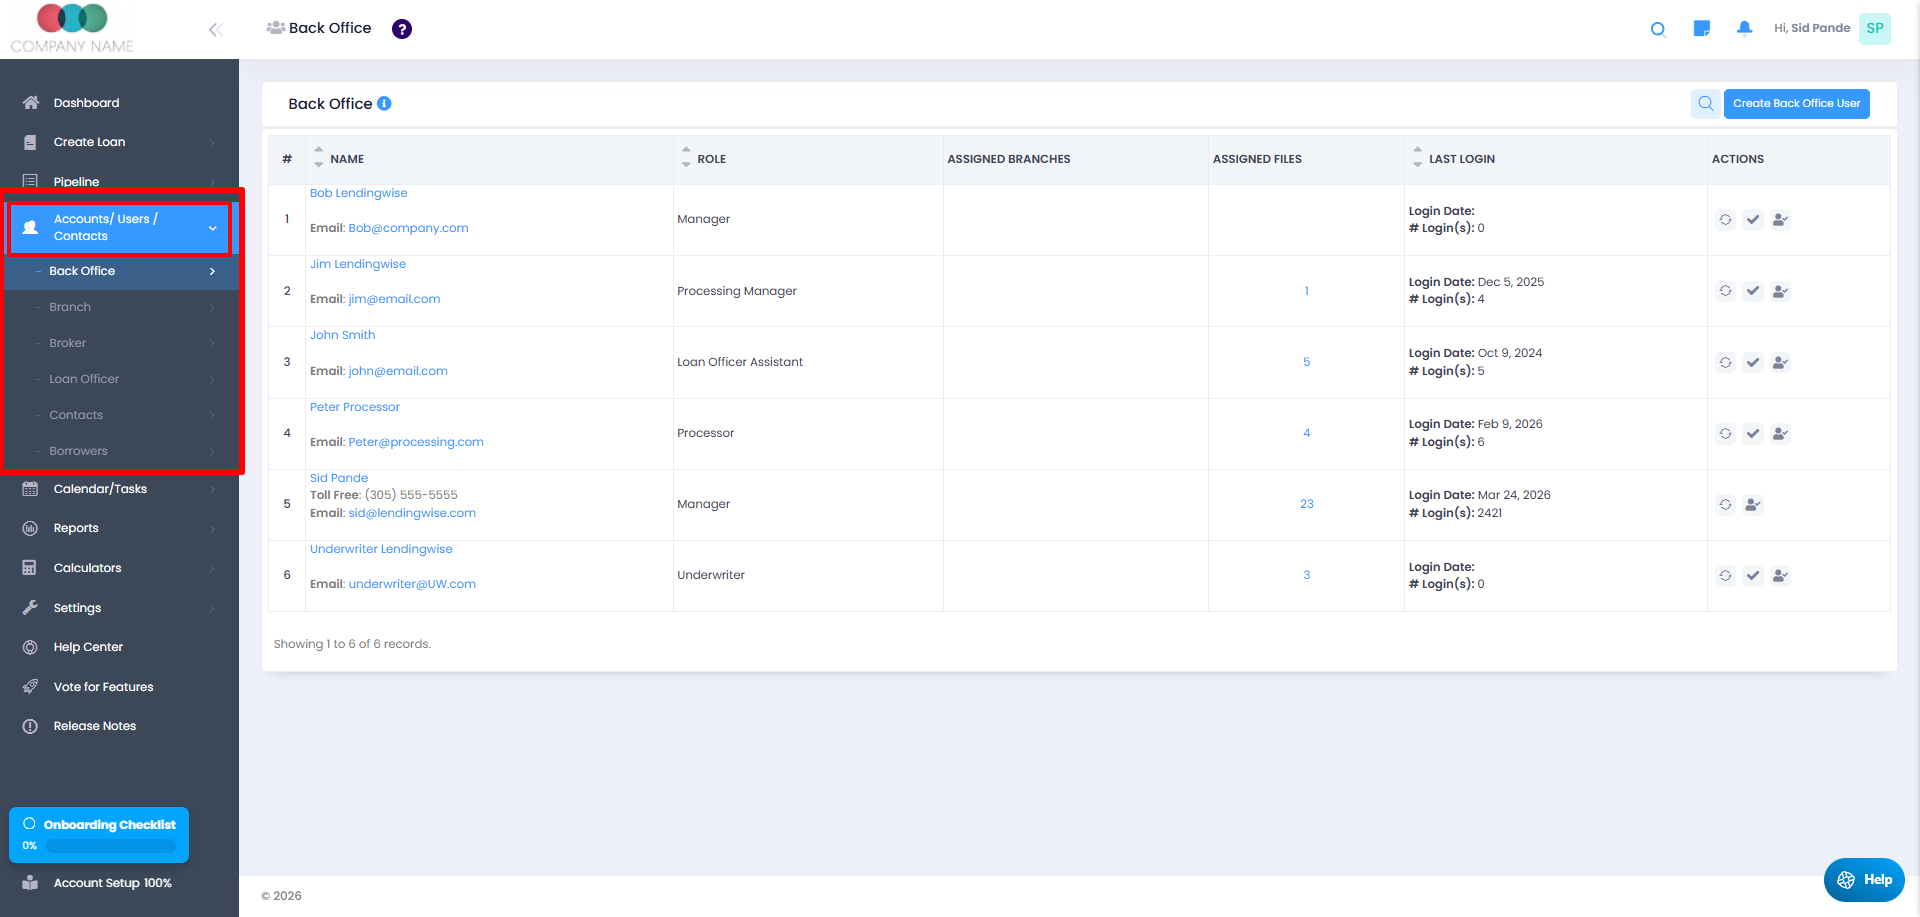Go to Dashboard in the sidebar
This screenshot has height=917, width=1920.
click(x=86, y=103)
